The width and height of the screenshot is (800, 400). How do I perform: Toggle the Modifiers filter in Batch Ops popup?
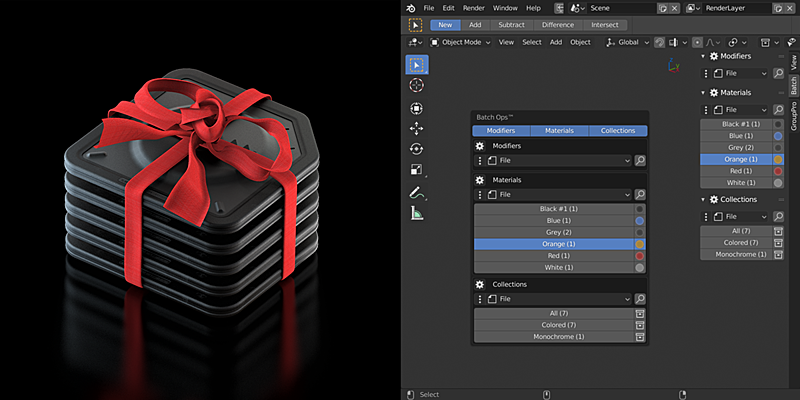click(x=501, y=131)
